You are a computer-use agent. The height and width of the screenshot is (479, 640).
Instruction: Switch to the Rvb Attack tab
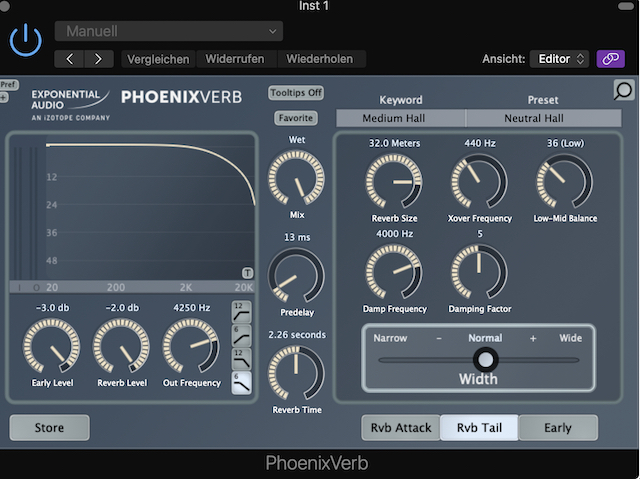point(401,428)
